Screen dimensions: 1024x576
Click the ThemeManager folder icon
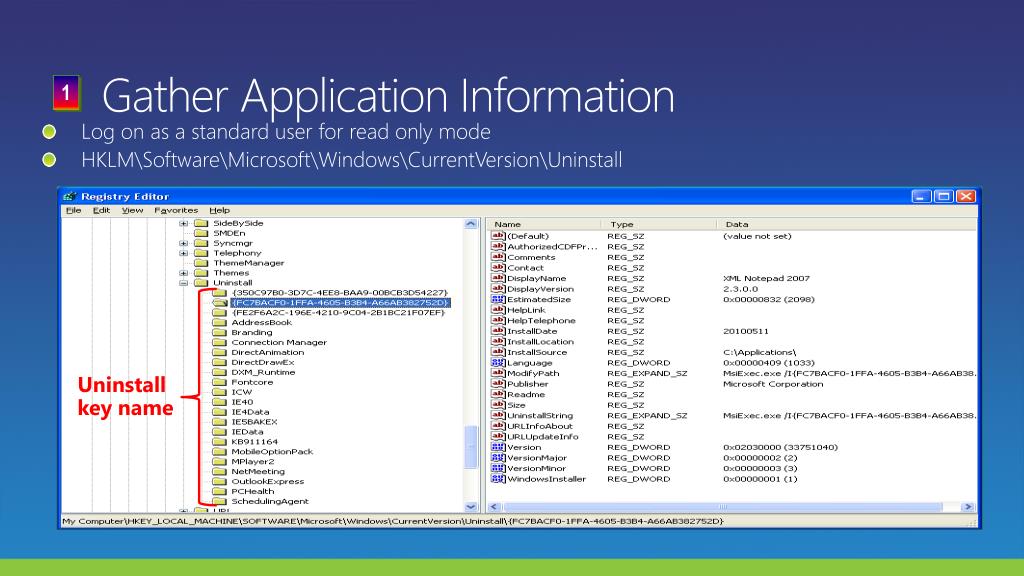[201, 263]
